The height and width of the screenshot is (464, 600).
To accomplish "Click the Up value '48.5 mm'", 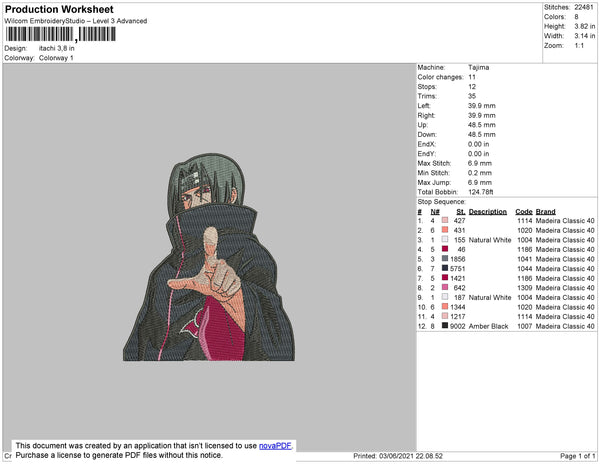I will click(481, 125).
